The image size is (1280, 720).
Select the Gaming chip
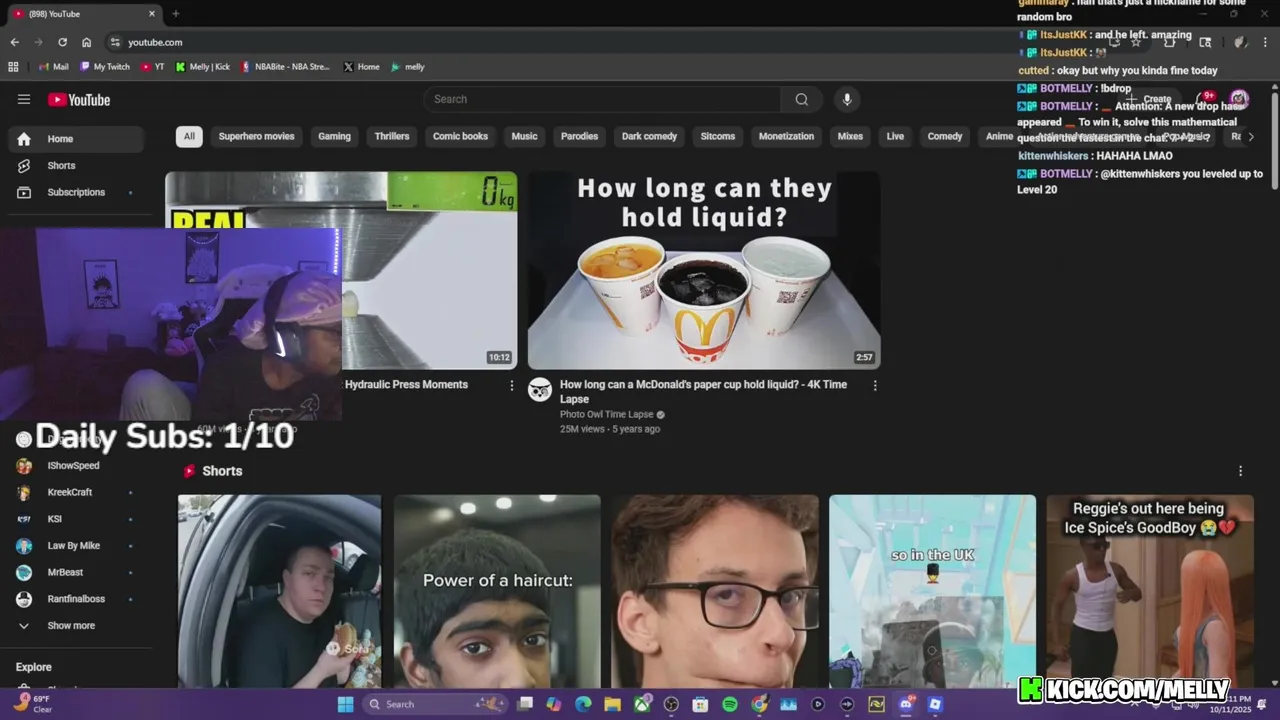tap(334, 136)
